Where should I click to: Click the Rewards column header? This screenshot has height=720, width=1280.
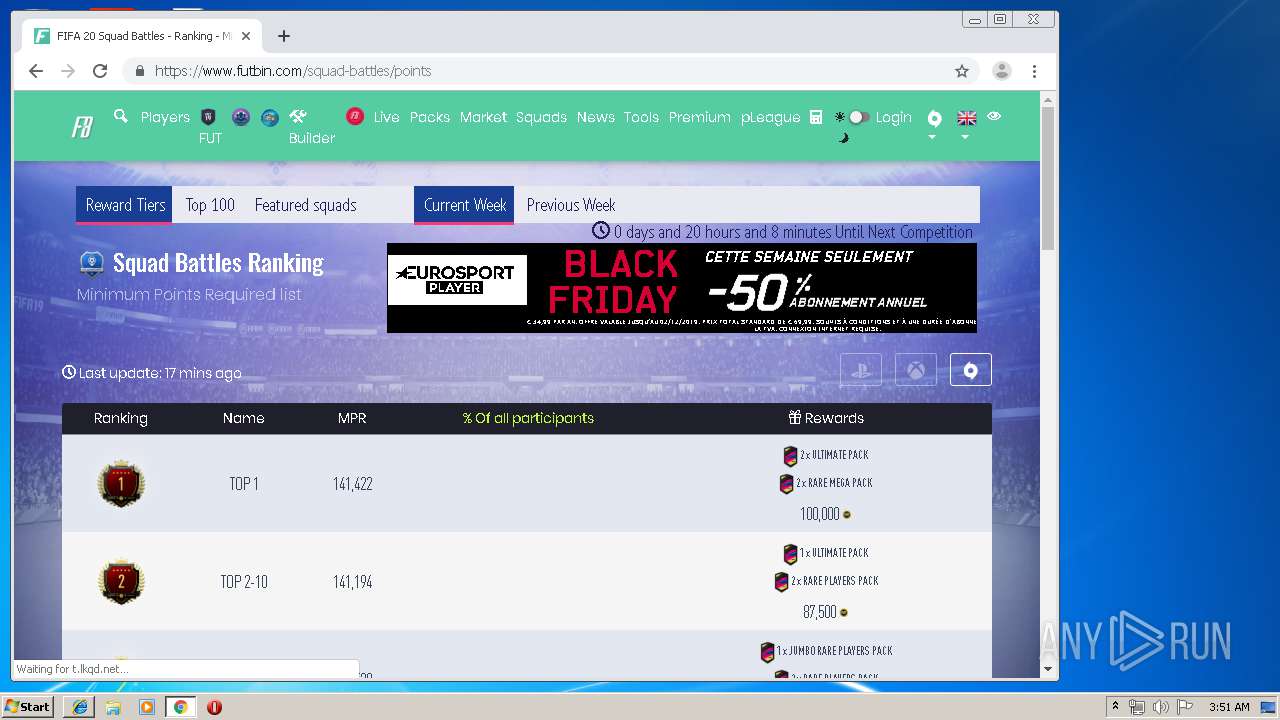[826, 418]
